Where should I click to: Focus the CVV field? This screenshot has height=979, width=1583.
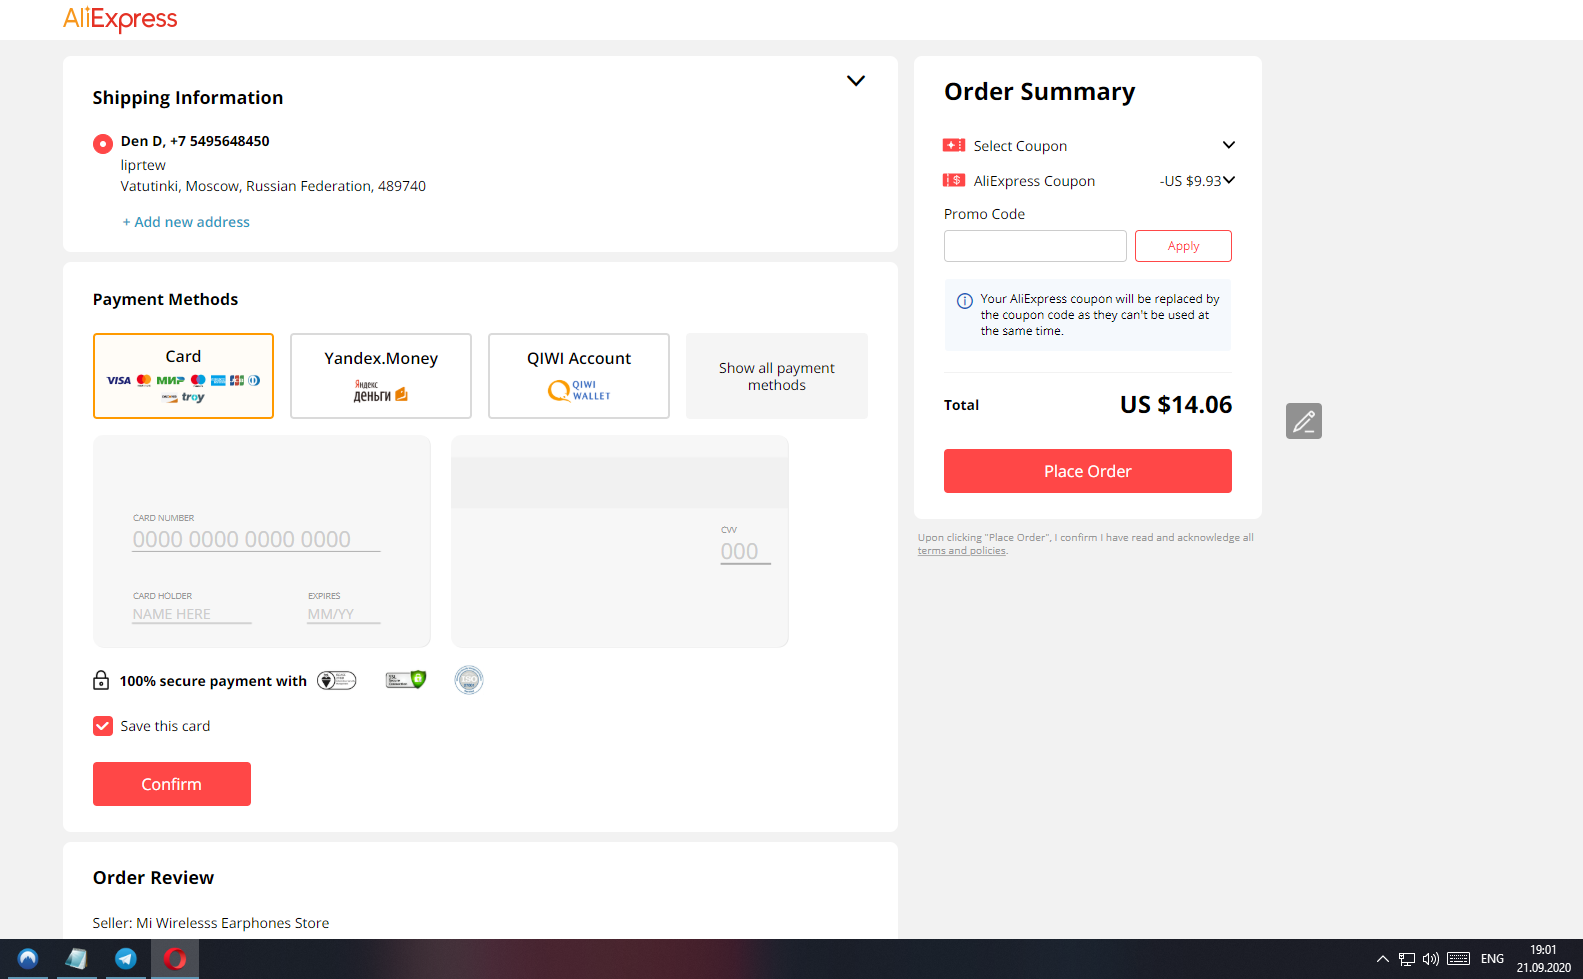pos(745,551)
